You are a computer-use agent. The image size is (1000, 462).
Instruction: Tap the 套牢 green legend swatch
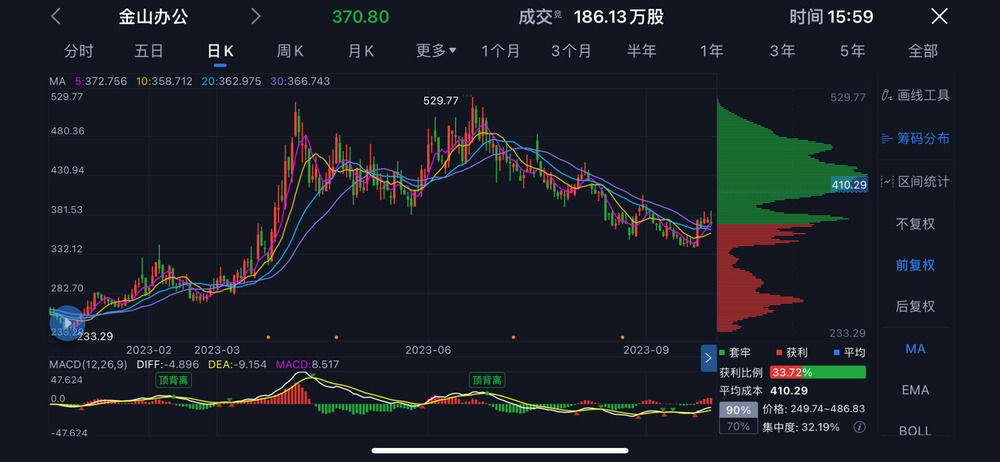[x=723, y=353]
